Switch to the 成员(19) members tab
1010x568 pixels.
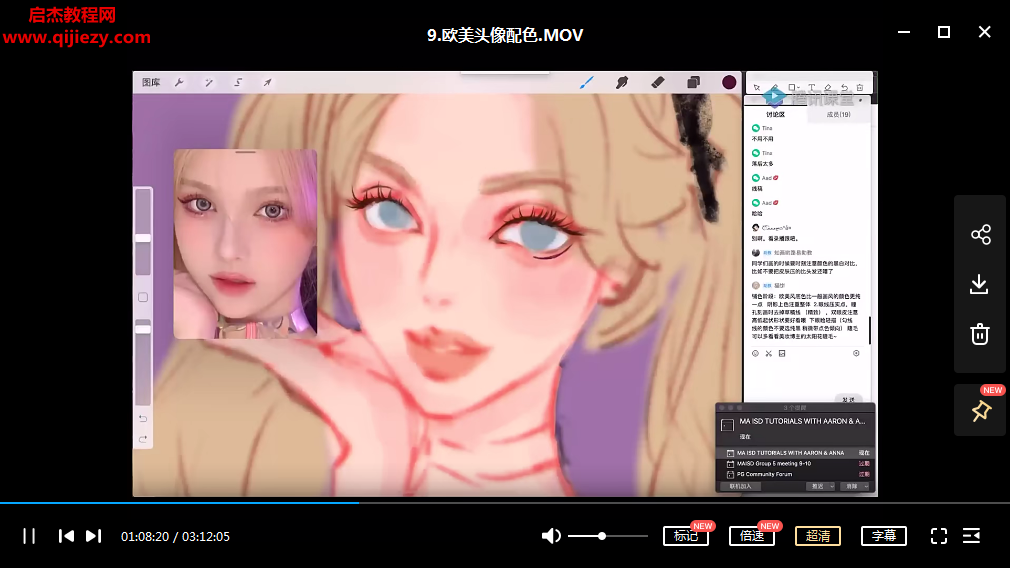[x=838, y=115]
